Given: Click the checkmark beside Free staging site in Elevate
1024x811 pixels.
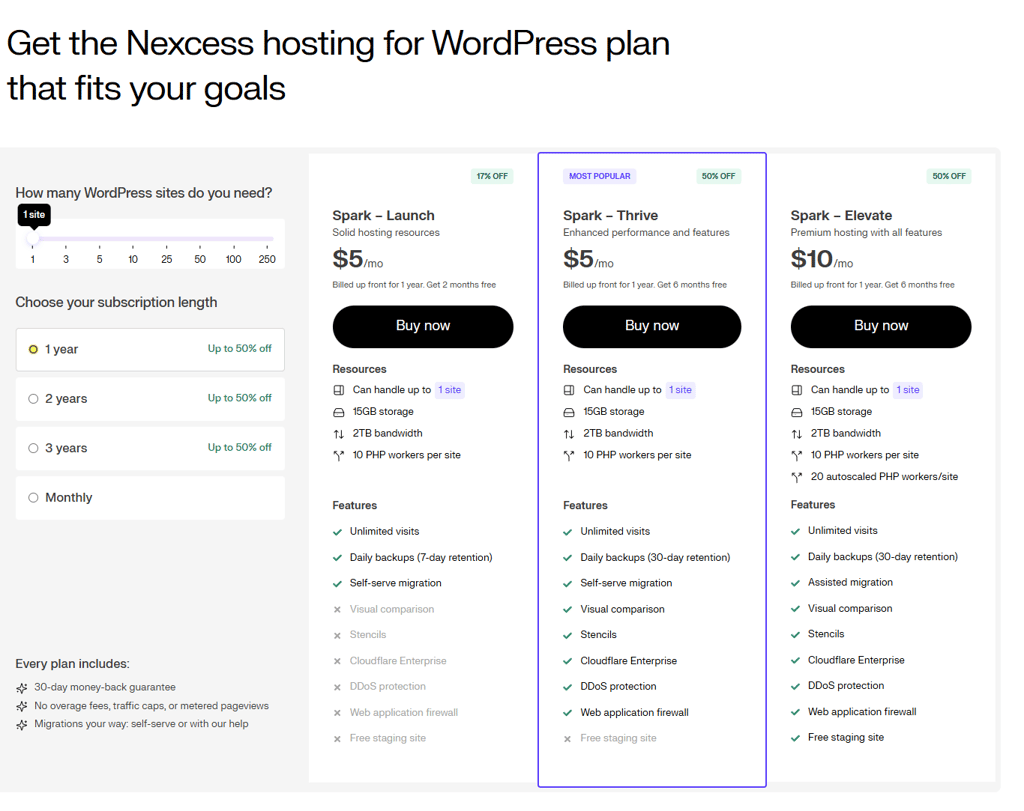Looking at the screenshot, I should [795, 738].
